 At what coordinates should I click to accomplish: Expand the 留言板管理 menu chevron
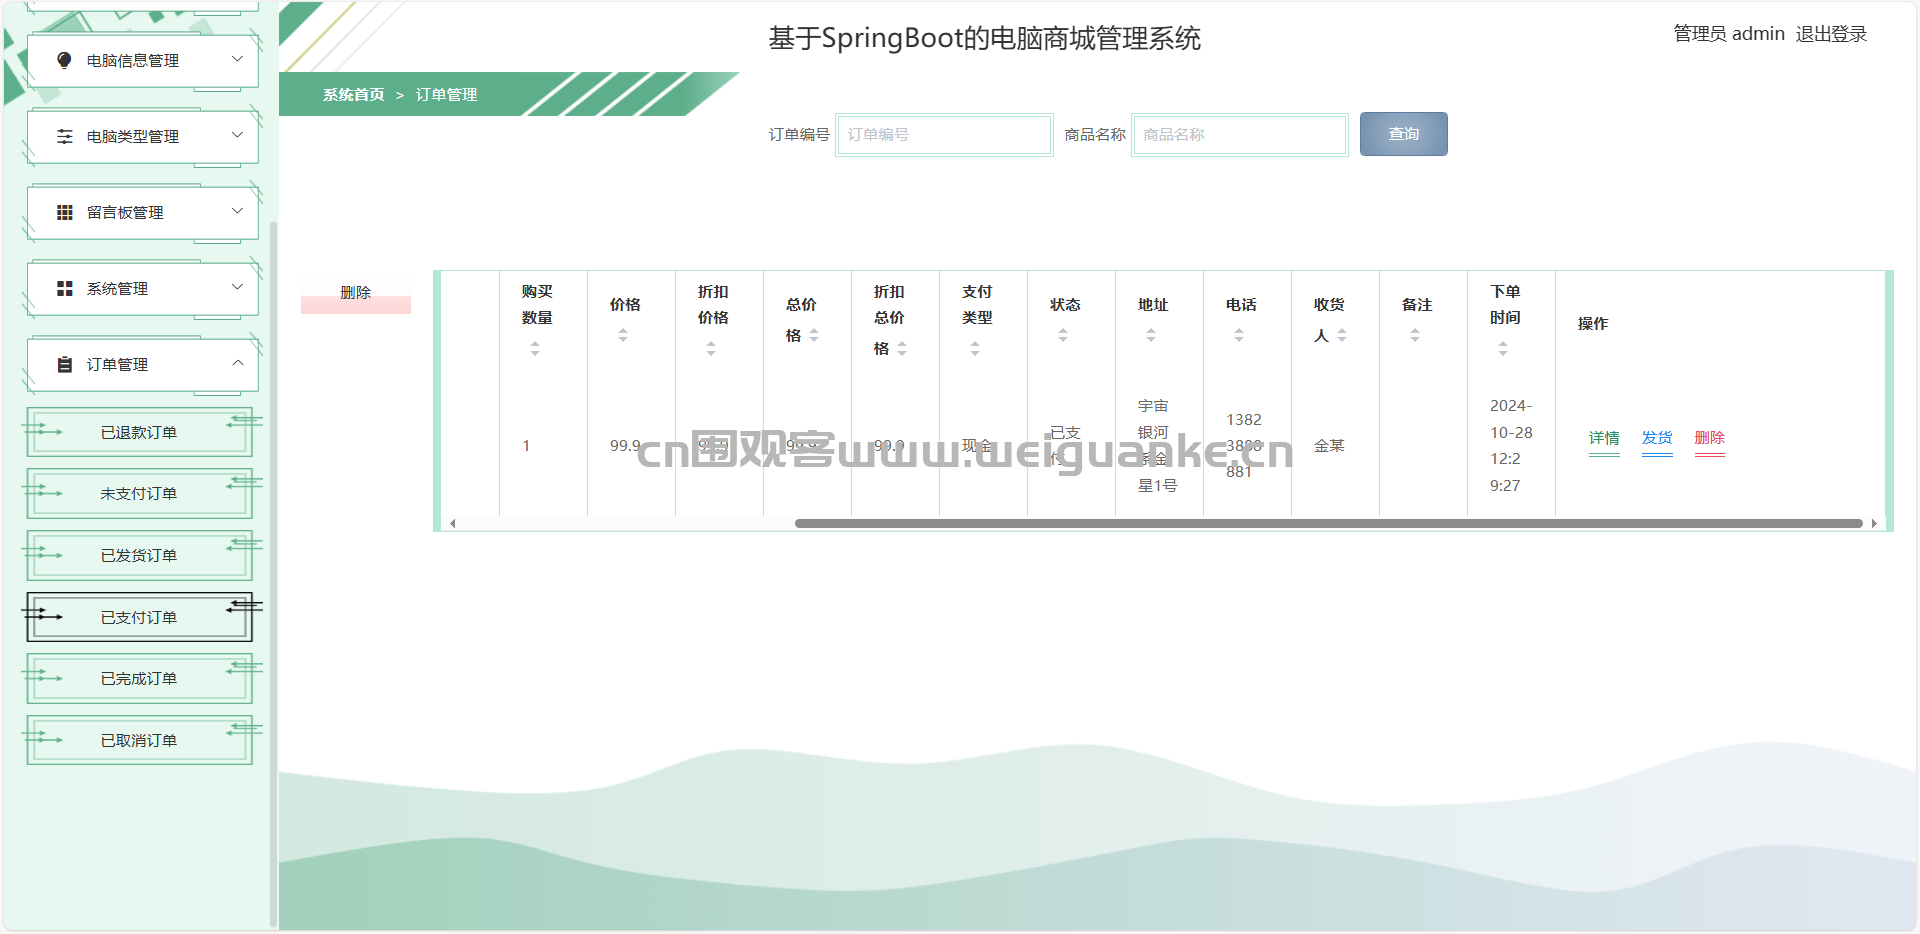click(237, 211)
